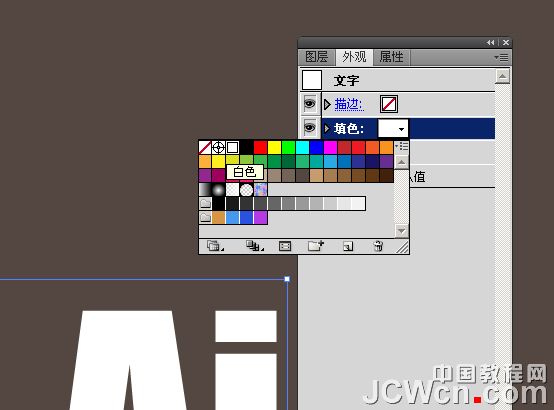Pick the pastel blue-pink pattern swatch
The image size is (554, 410).
(260, 190)
